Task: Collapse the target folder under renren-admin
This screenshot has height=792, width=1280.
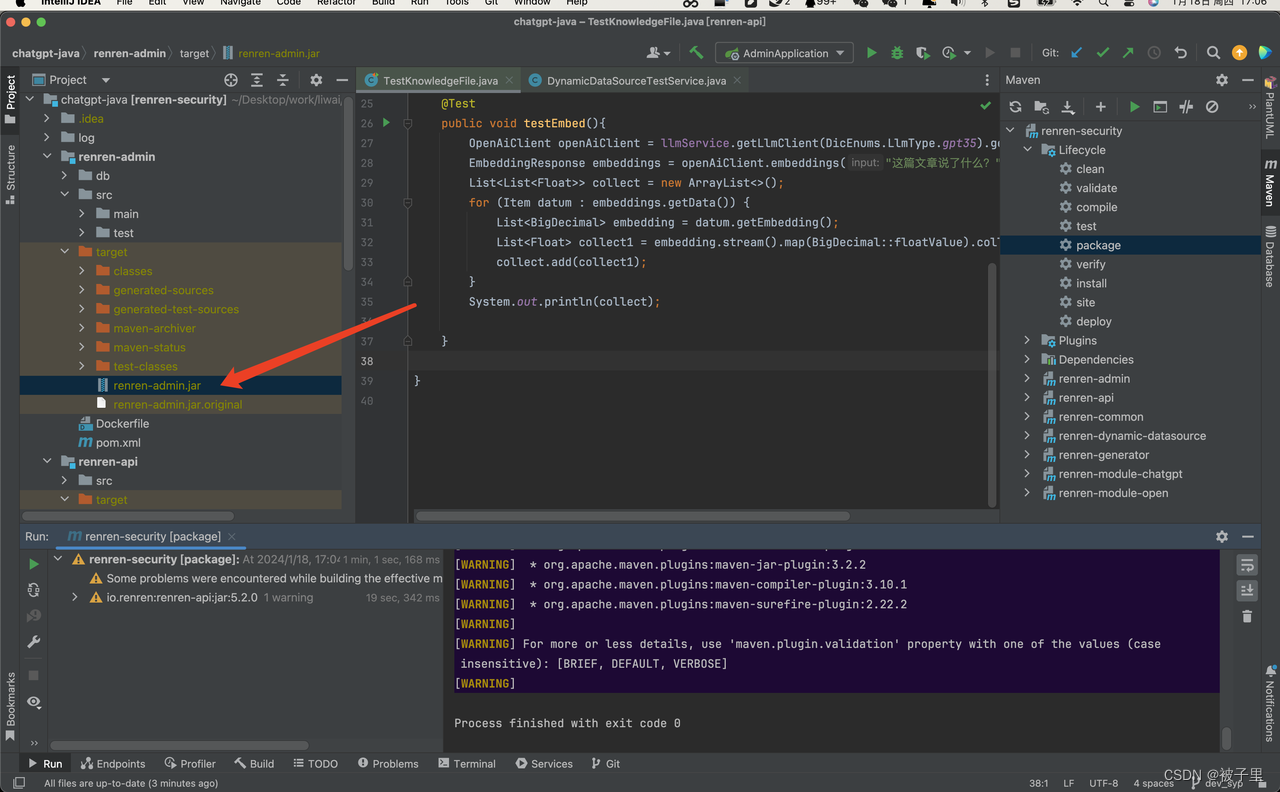Action: (65, 252)
